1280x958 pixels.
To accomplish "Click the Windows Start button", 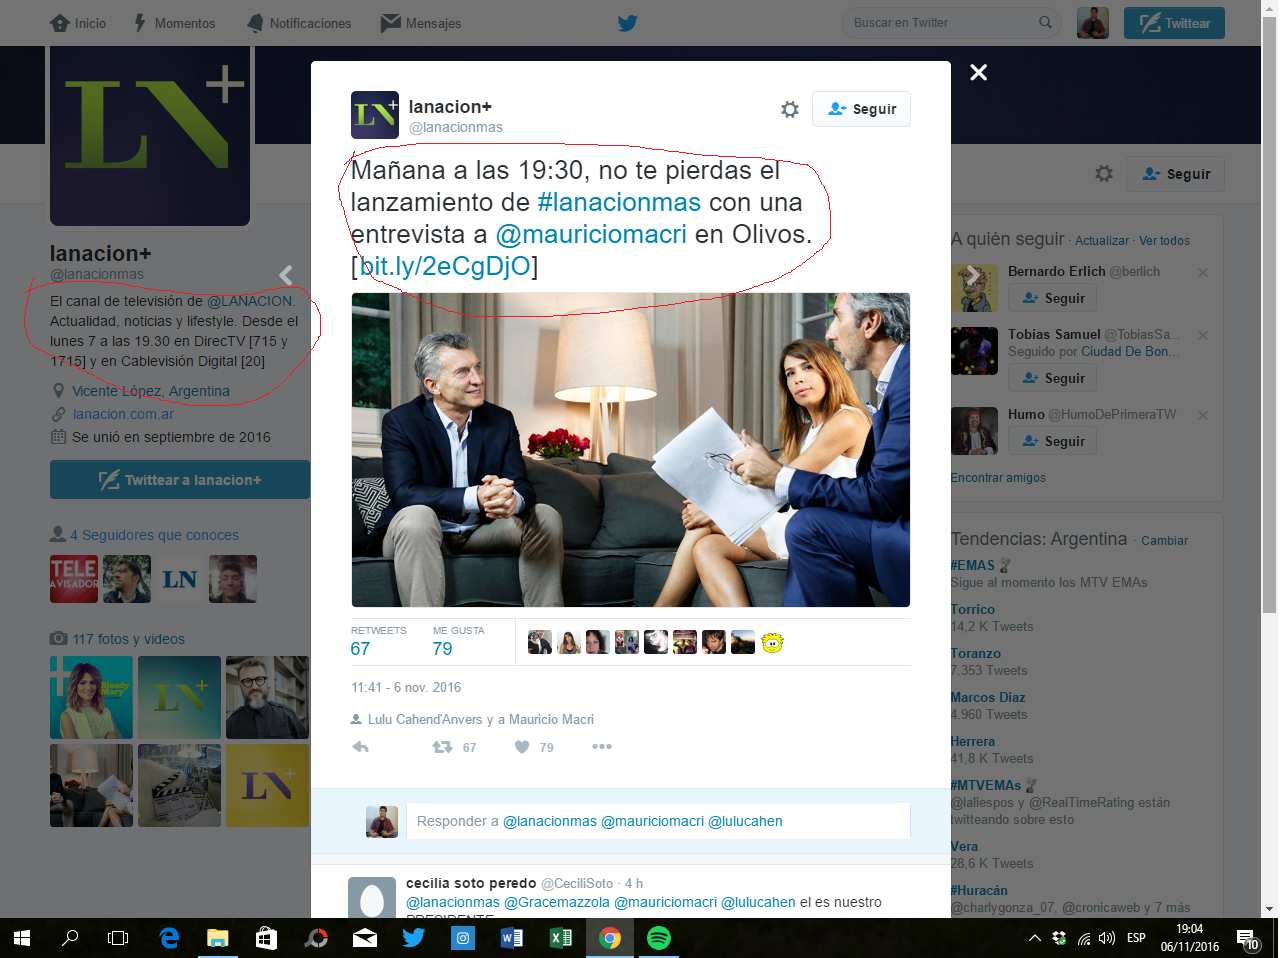I will pos(22,938).
